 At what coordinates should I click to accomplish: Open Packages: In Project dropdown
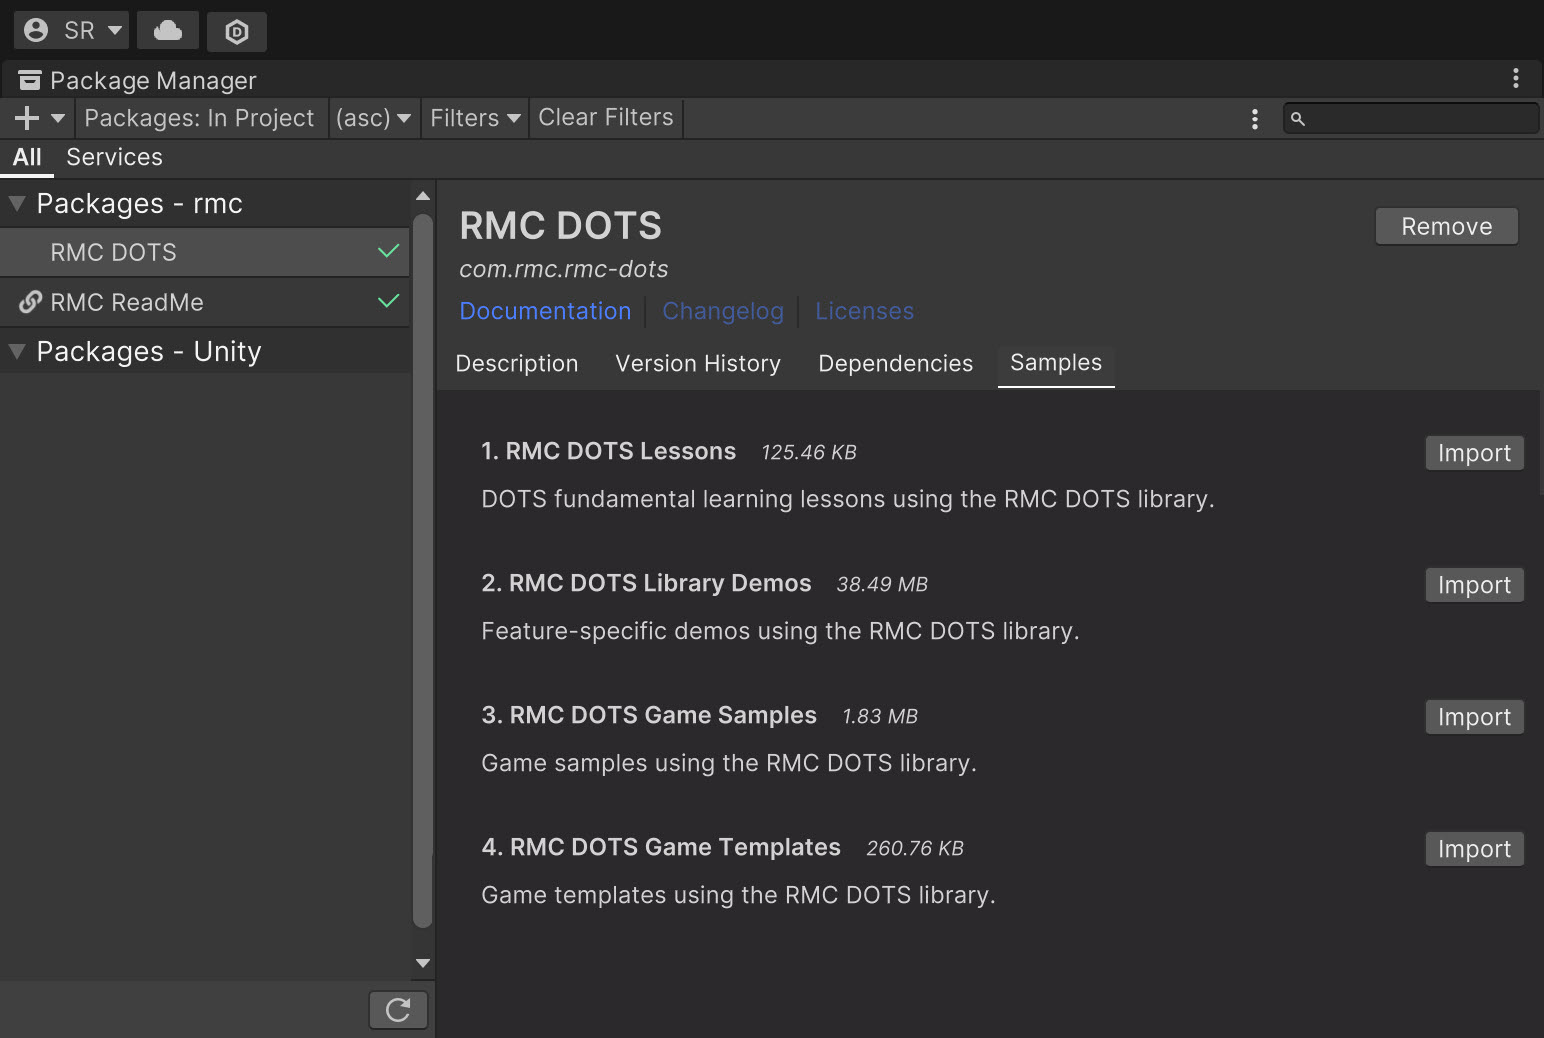click(x=199, y=118)
